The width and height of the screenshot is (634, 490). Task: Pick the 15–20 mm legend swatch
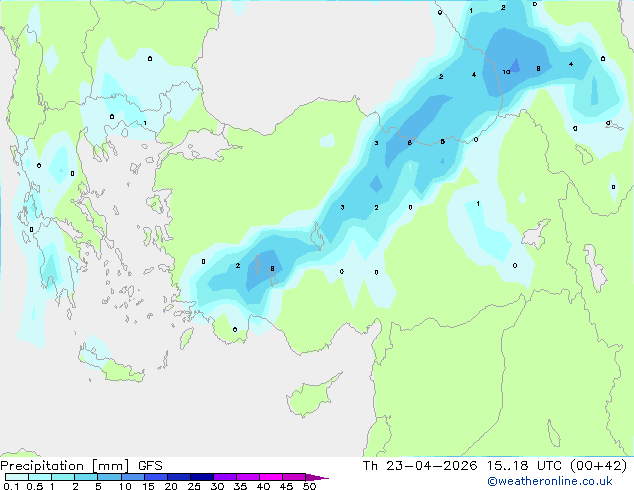tap(155, 477)
